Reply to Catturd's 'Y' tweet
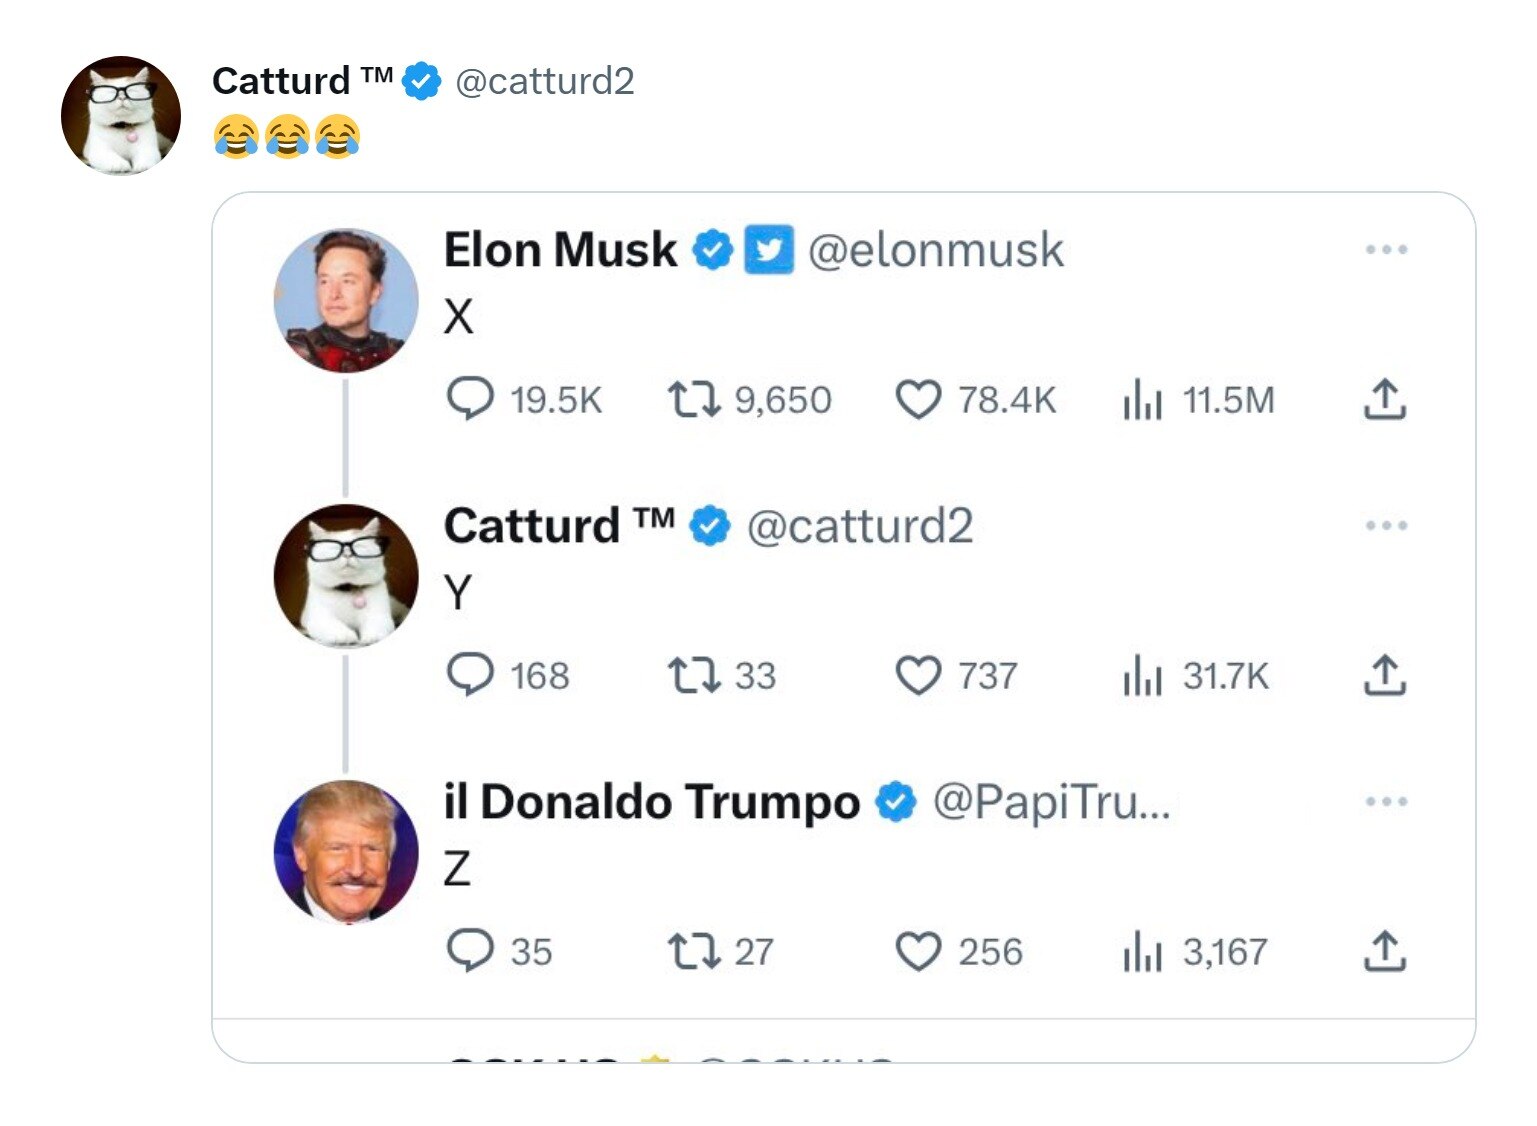 [471, 675]
